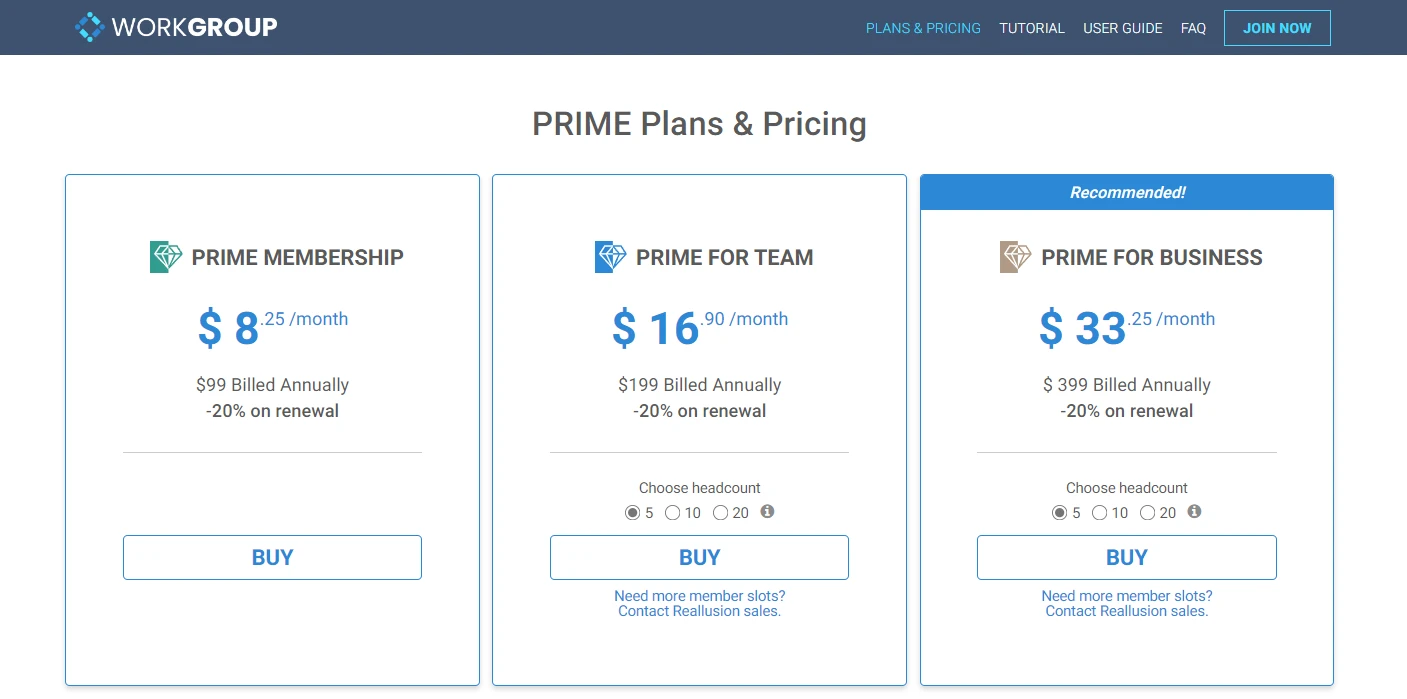Open the Tutorial nav item

pyautogui.click(x=1032, y=28)
